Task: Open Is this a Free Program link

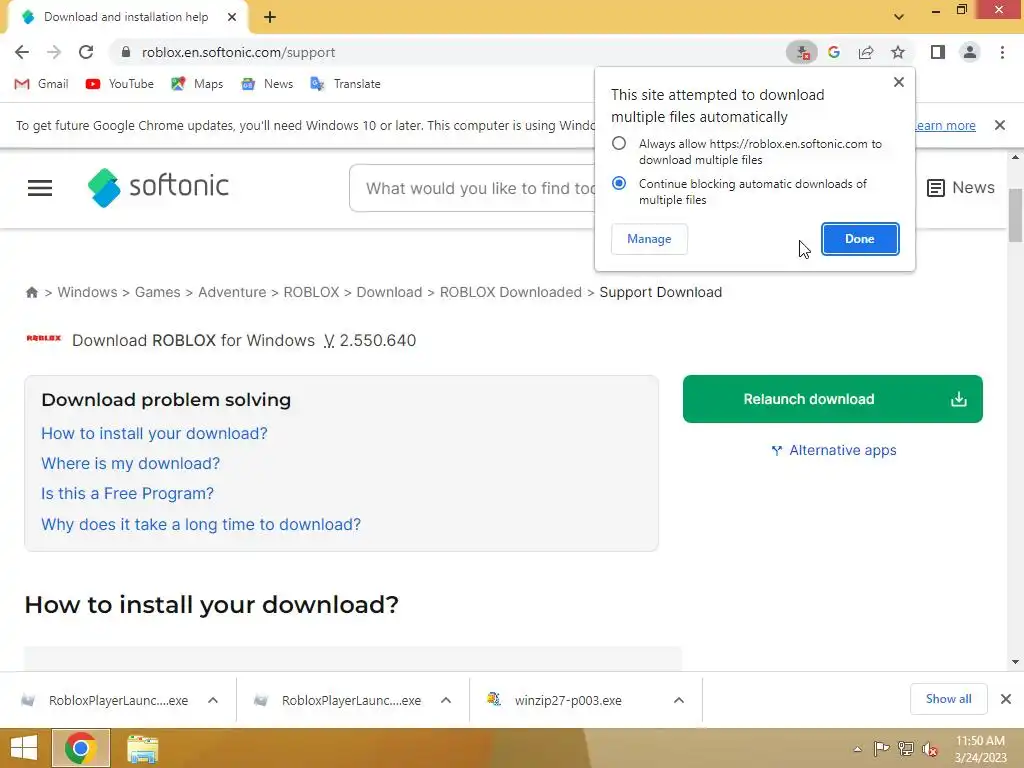Action: 127,494
